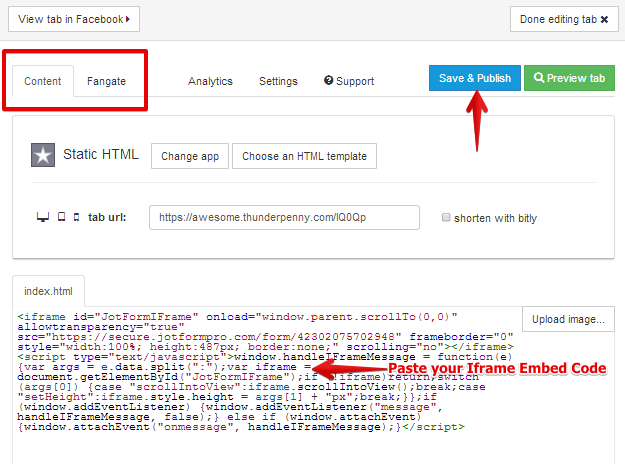The image size is (625, 464).
Task: Select the index.html file tab
Action: tap(49, 291)
